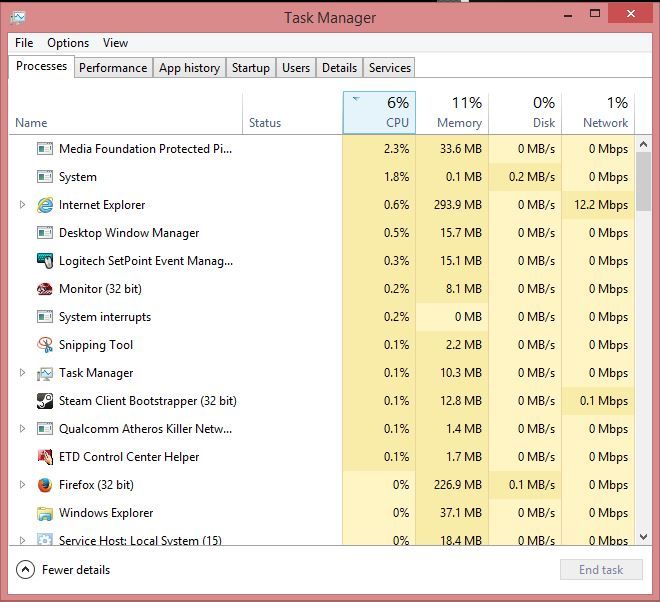Select the 'Desktop Window Manager' row name
660x602 pixels.
129,233
